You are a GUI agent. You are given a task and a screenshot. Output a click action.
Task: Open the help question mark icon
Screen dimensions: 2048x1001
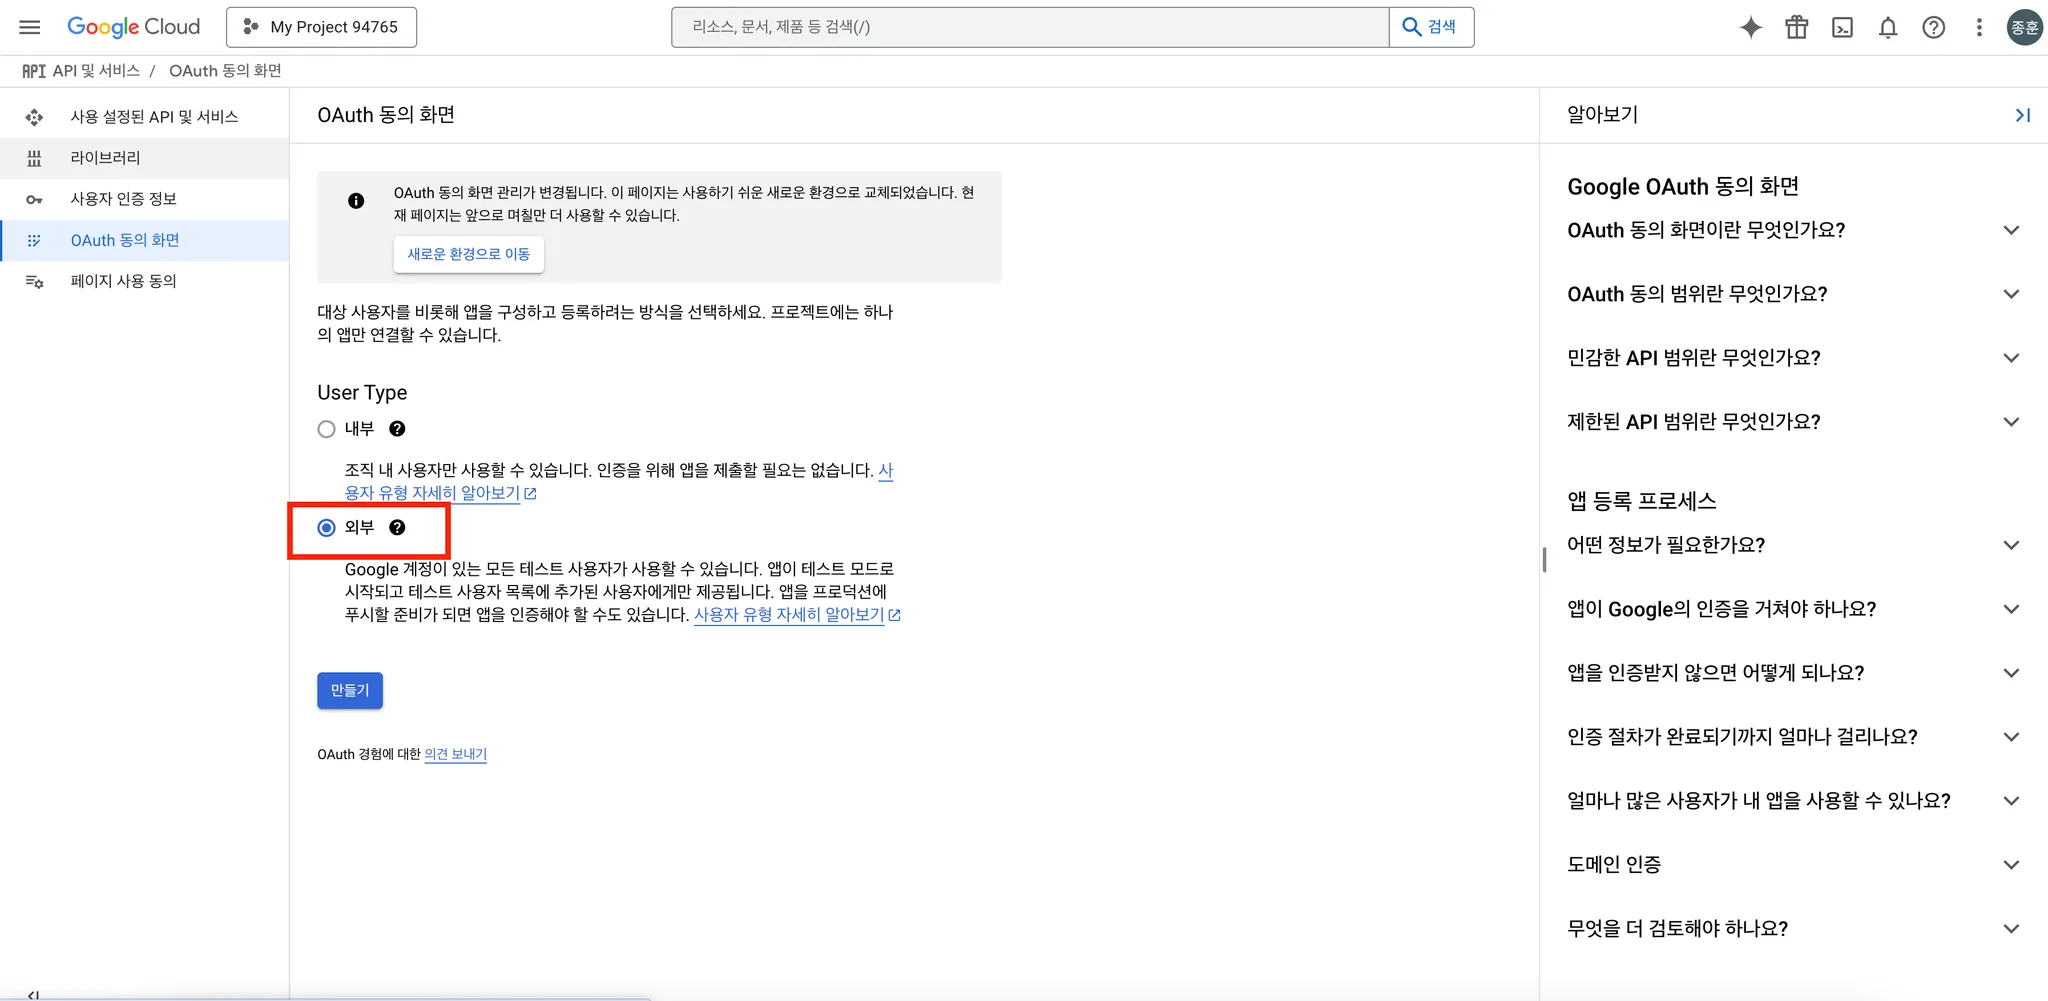(1933, 27)
